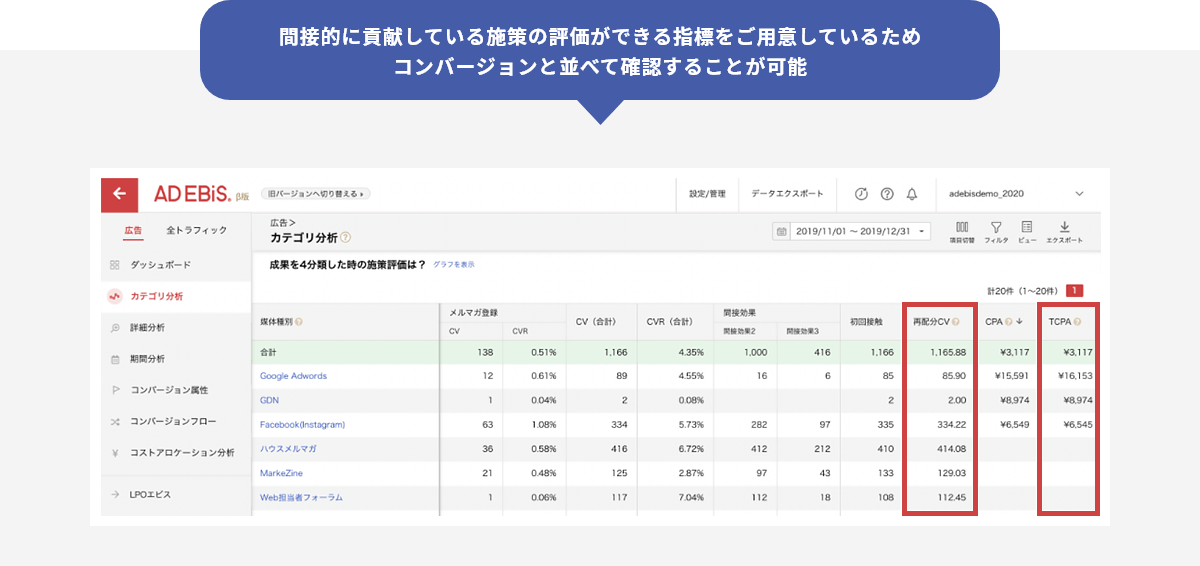The image size is (1200, 566).
Task: Open the GDN row link
Action: click(x=269, y=400)
